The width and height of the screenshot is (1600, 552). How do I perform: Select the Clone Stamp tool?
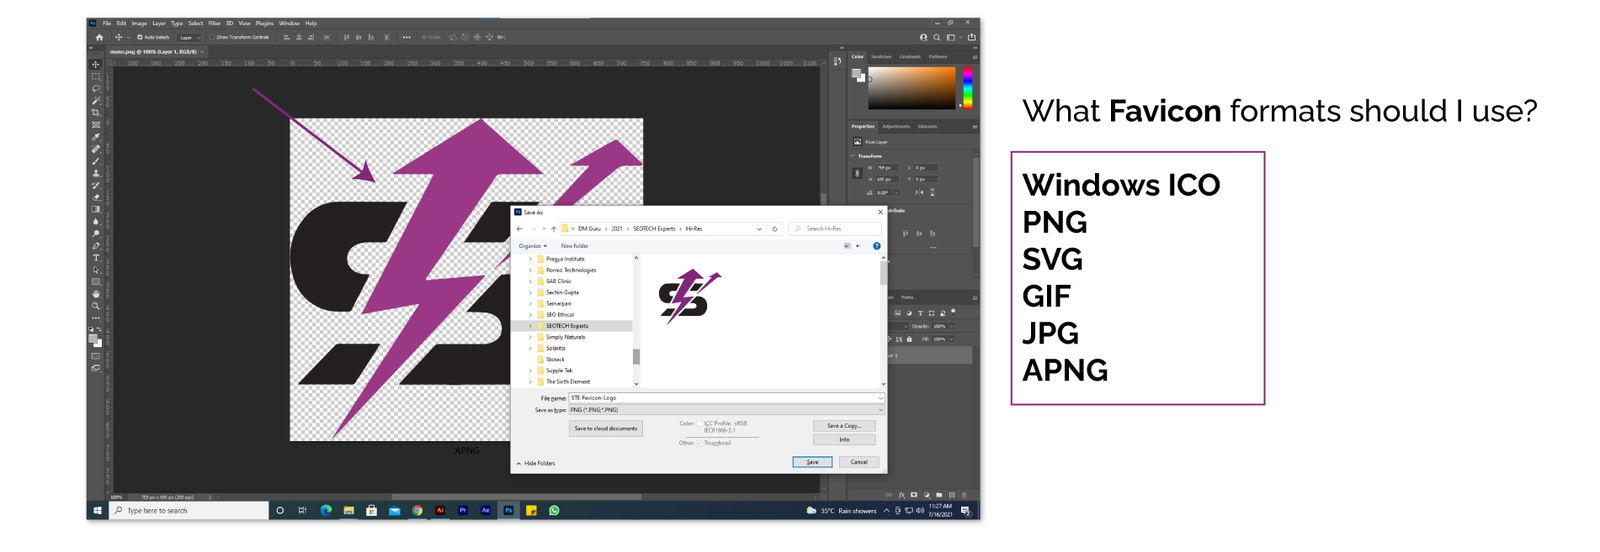[96, 173]
